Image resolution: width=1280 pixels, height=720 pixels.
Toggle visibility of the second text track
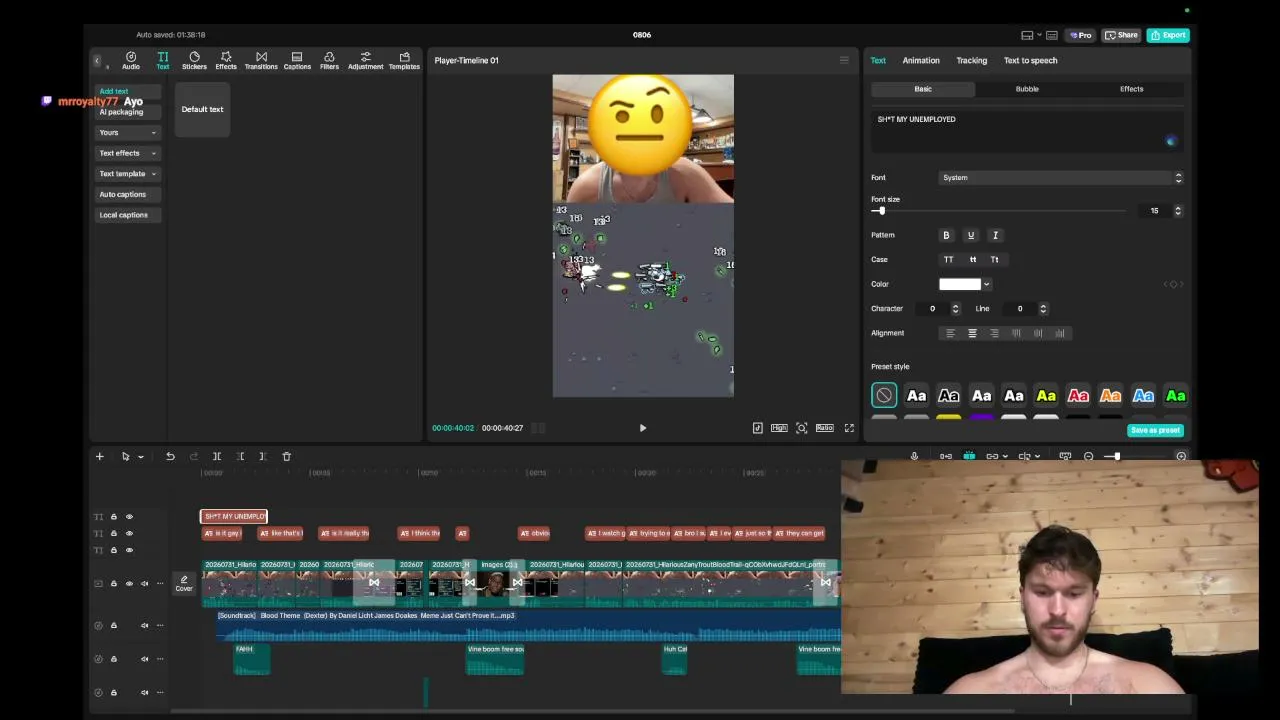(129, 533)
